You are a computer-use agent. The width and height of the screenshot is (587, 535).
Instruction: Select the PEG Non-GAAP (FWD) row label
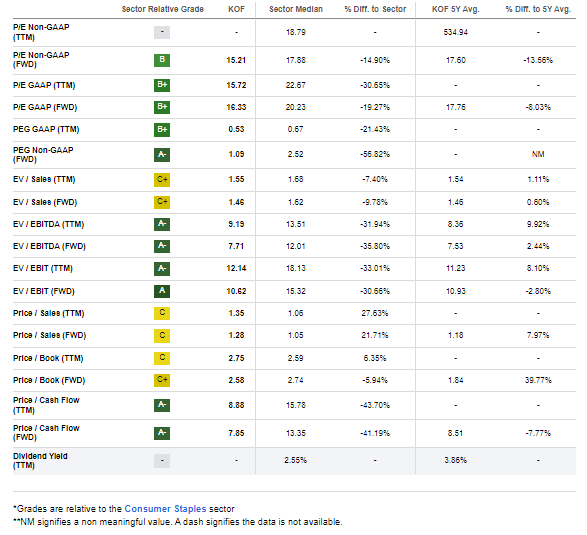pos(43,155)
